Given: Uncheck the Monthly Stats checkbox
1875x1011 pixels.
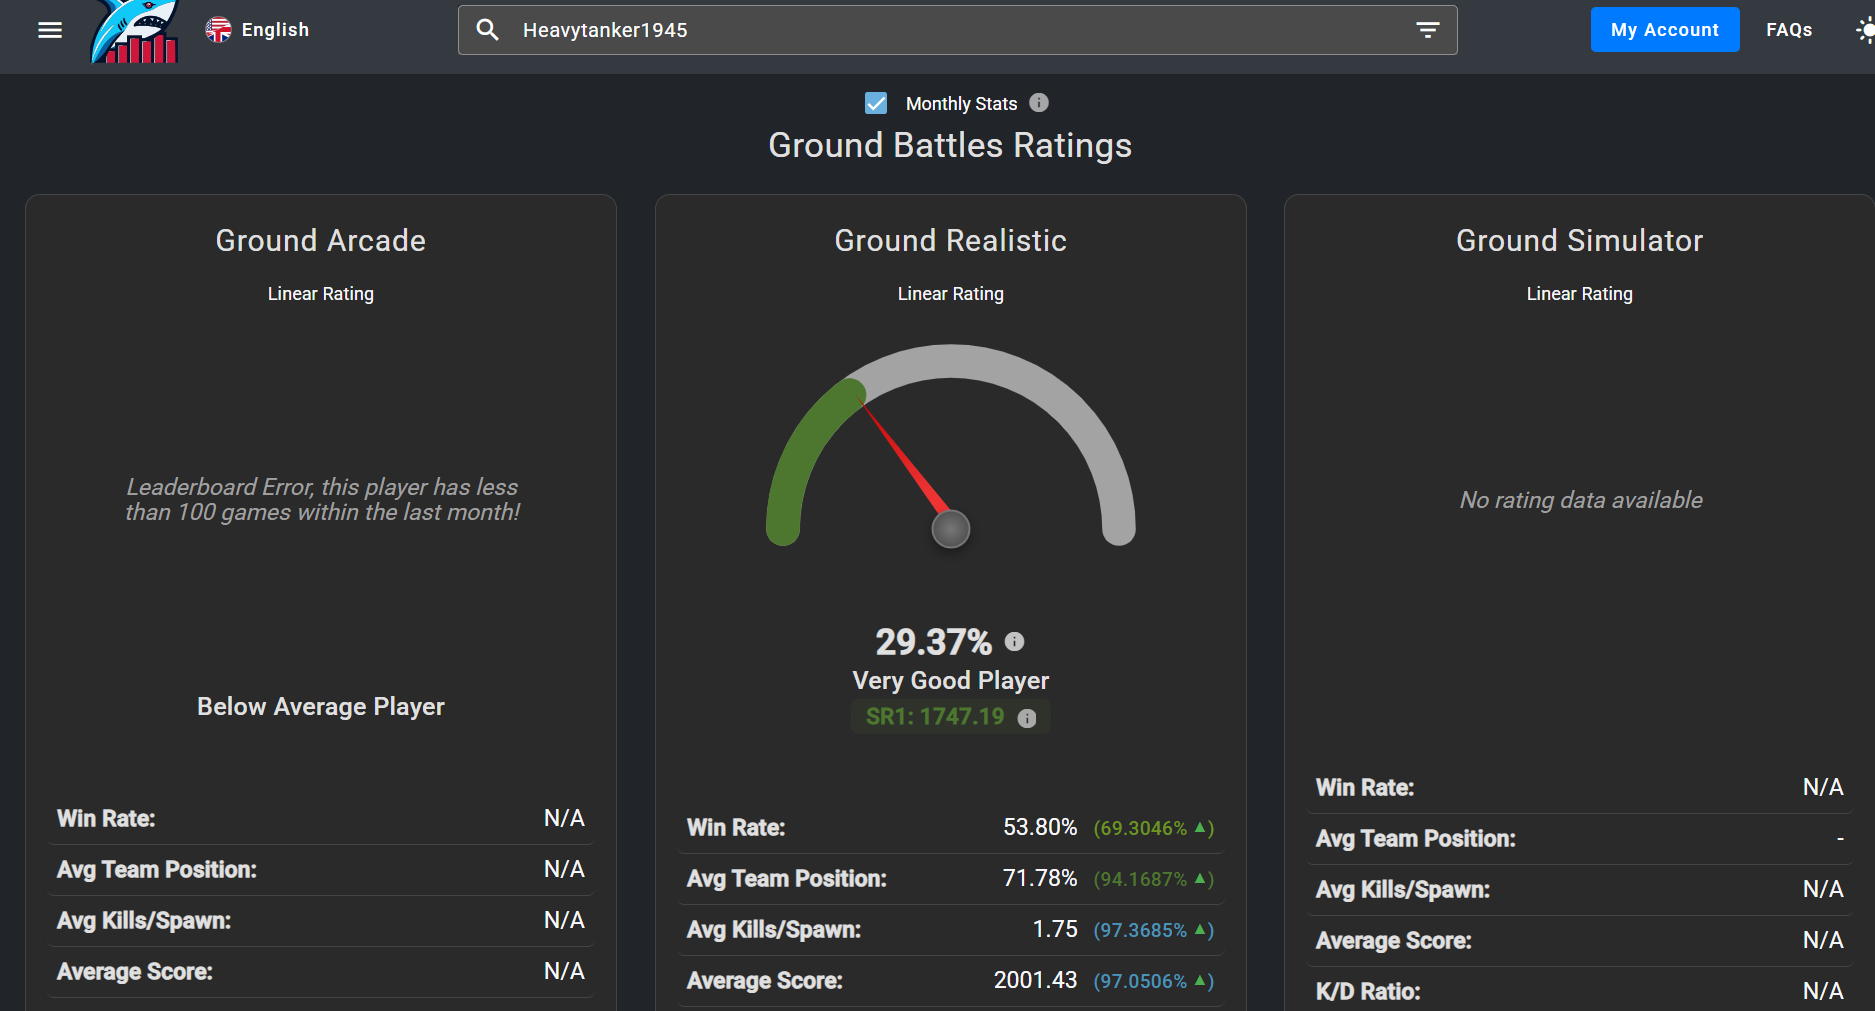Looking at the screenshot, I should click(x=876, y=103).
